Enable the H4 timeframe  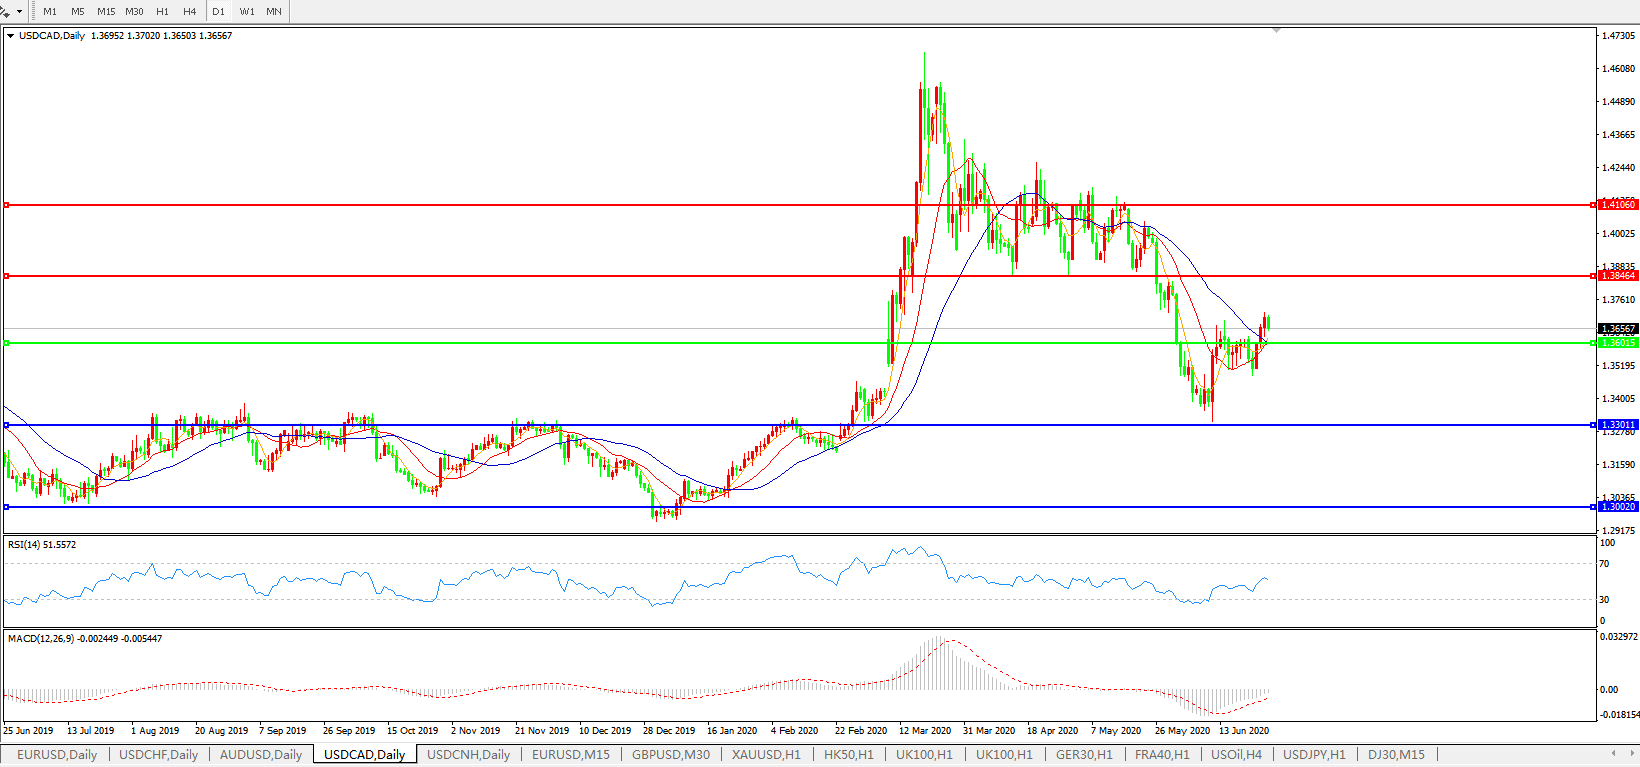point(190,11)
